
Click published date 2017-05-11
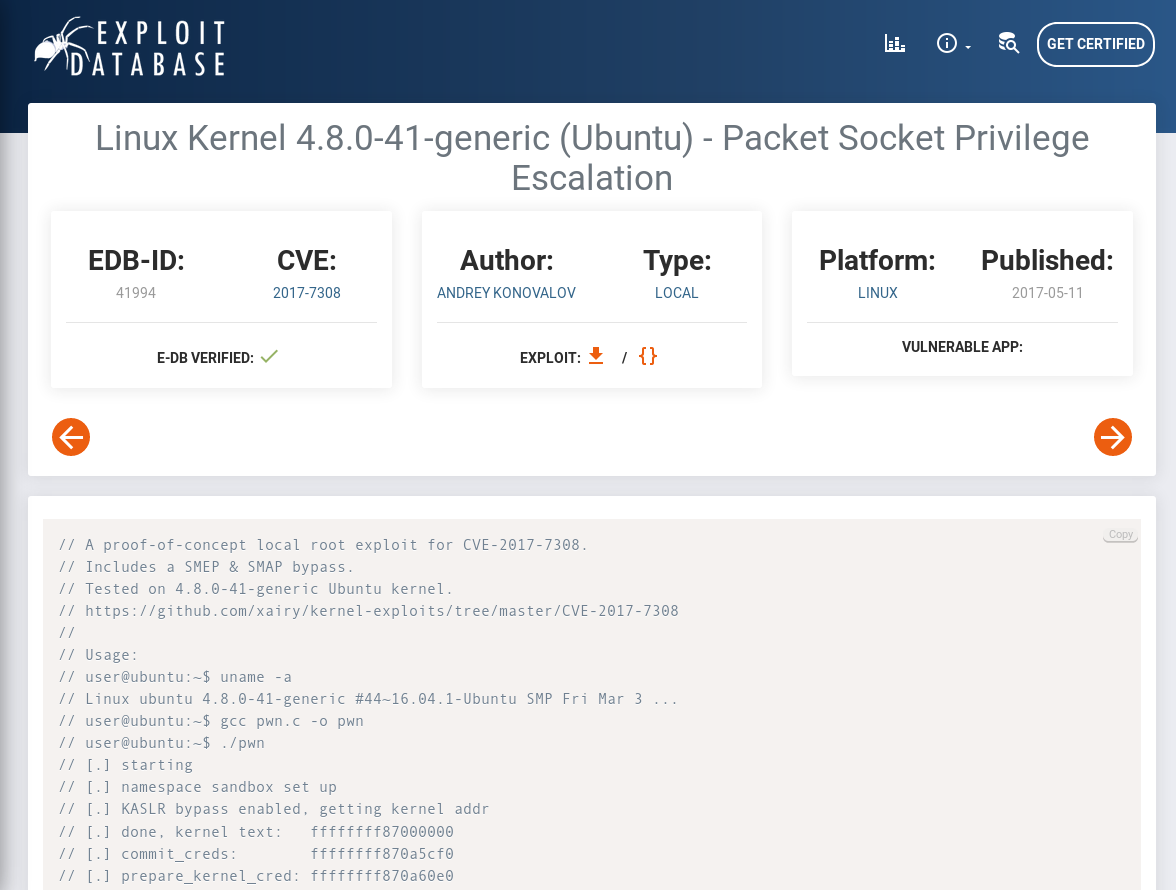[x=1047, y=293]
